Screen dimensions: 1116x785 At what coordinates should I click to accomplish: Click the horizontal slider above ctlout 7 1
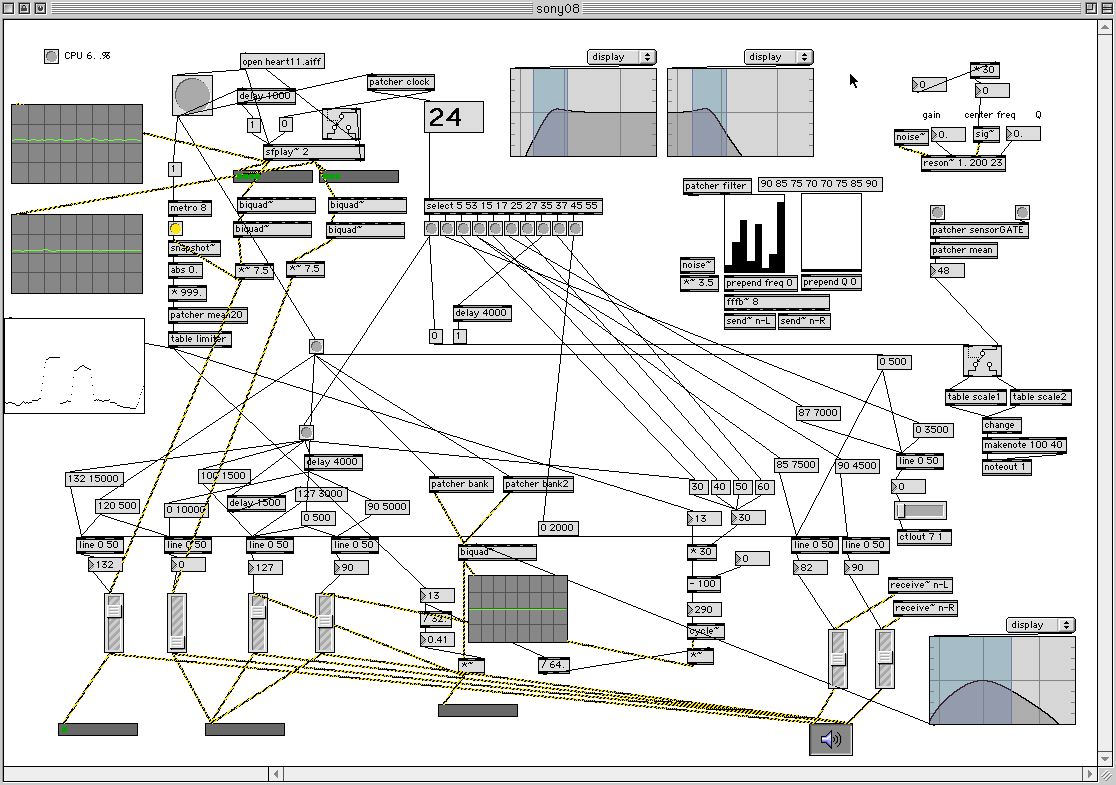click(920, 510)
